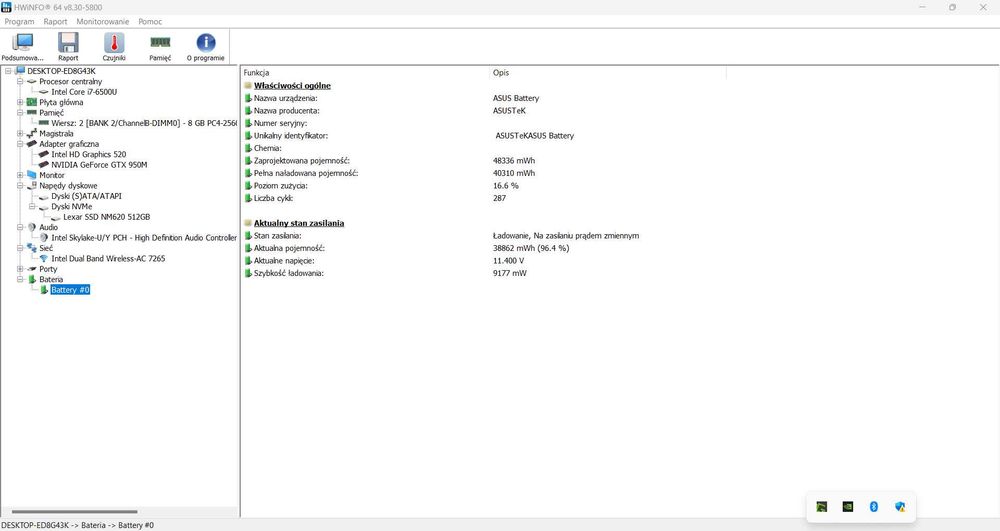The image size is (1000, 531).
Task: Open the Podsumowanie summary toolbar icon
Action: [23, 47]
